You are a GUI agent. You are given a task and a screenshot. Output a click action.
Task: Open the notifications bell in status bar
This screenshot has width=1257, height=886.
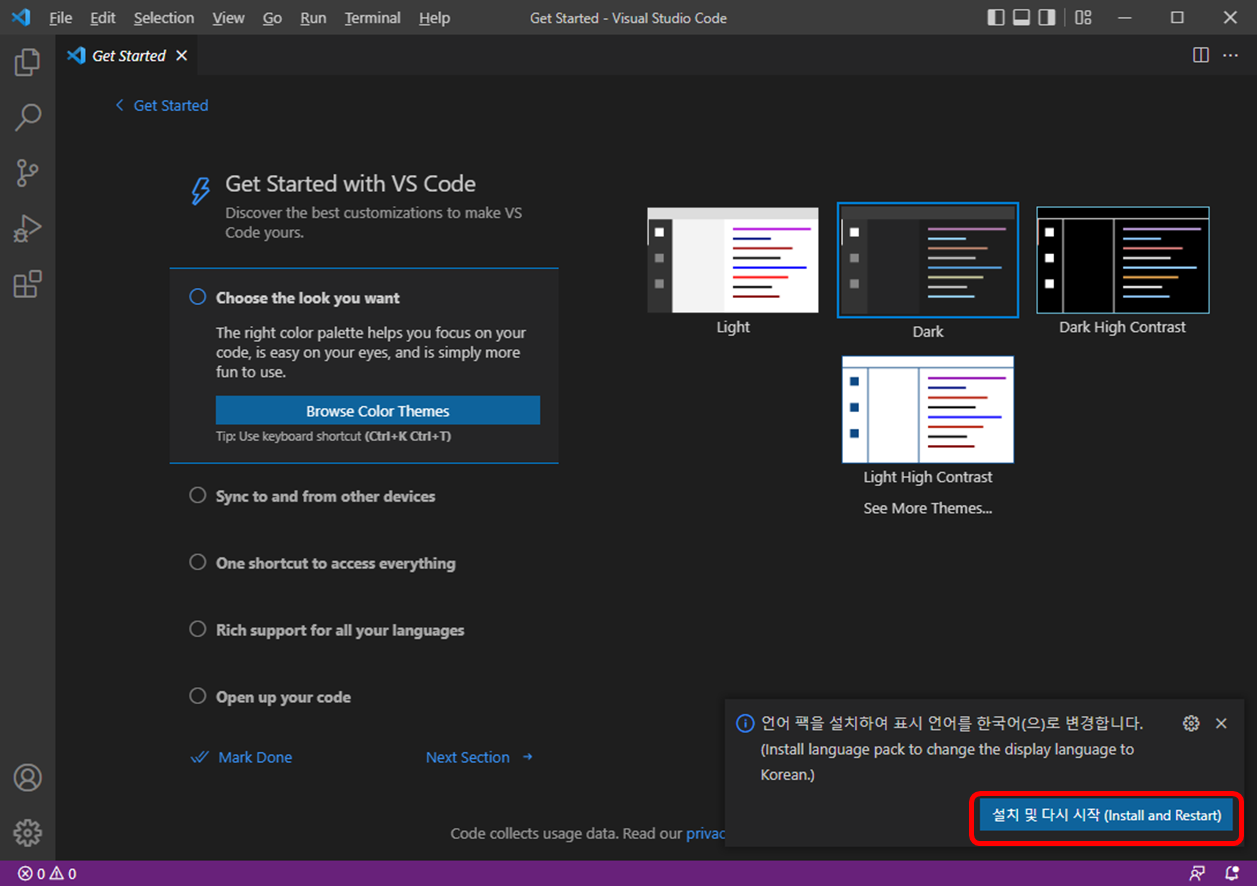pyautogui.click(x=1231, y=874)
